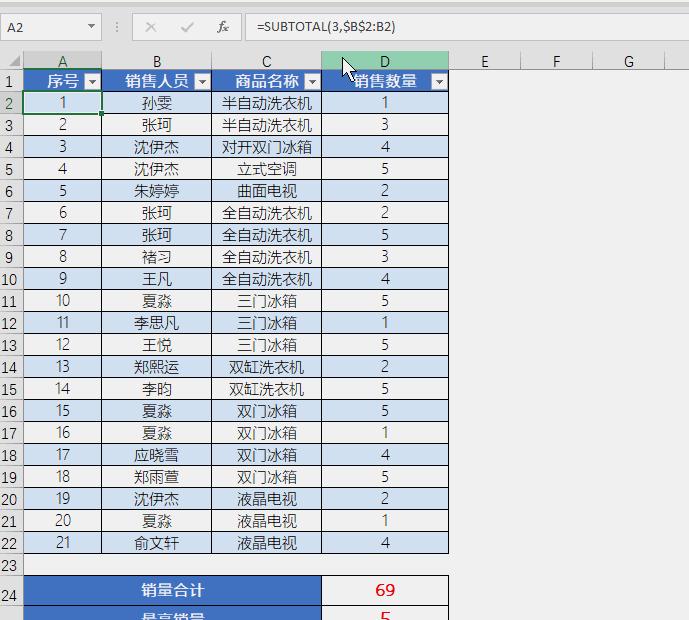Click cell with 王凡

pyautogui.click(x=156, y=279)
